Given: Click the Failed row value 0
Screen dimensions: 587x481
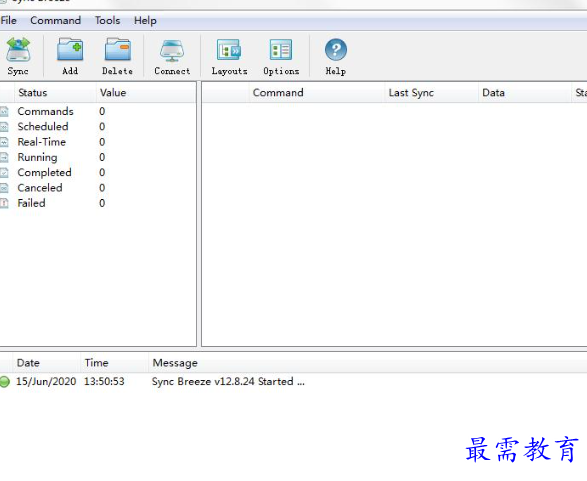Looking at the screenshot, I should tap(102, 203).
